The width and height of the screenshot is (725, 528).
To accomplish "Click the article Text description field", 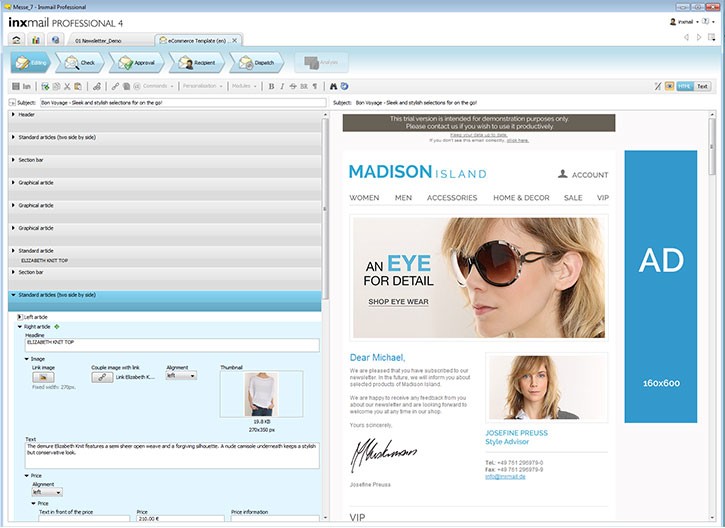I will (x=172, y=455).
